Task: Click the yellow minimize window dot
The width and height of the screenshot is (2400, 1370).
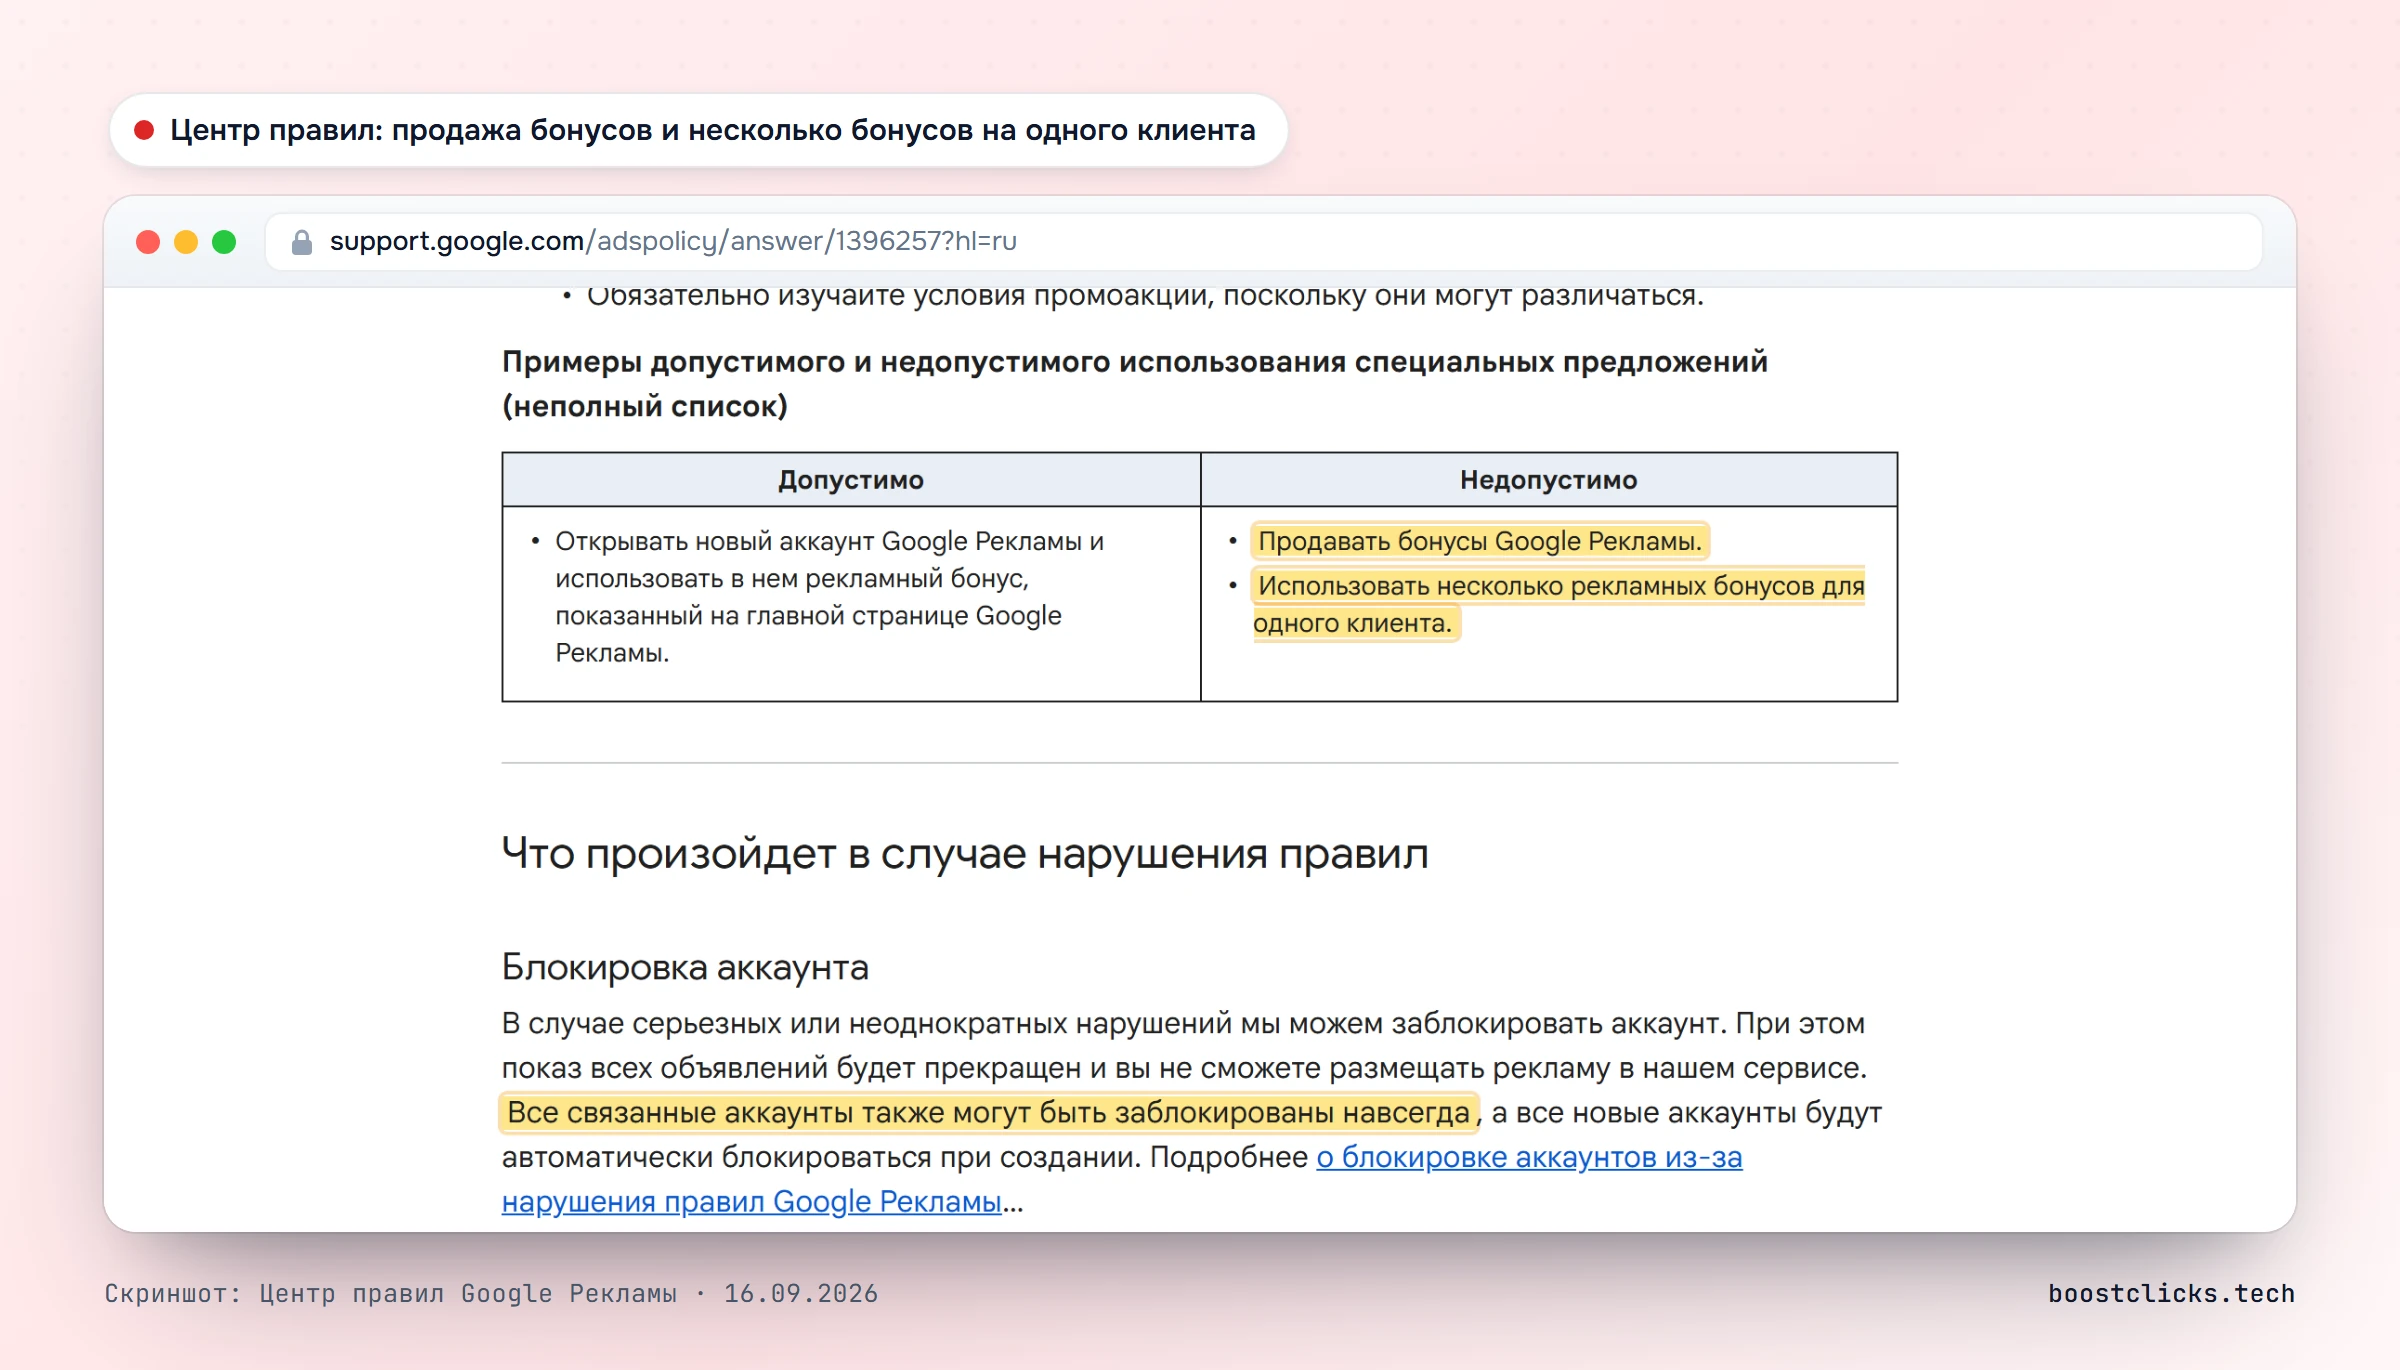Action: tap(186, 242)
